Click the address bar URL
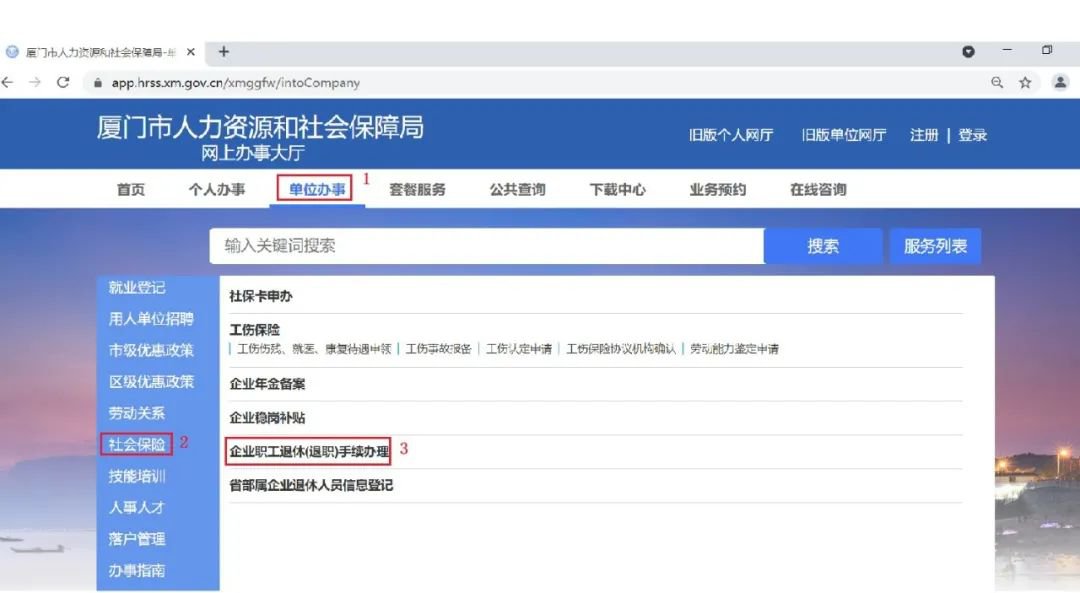 [x=236, y=83]
